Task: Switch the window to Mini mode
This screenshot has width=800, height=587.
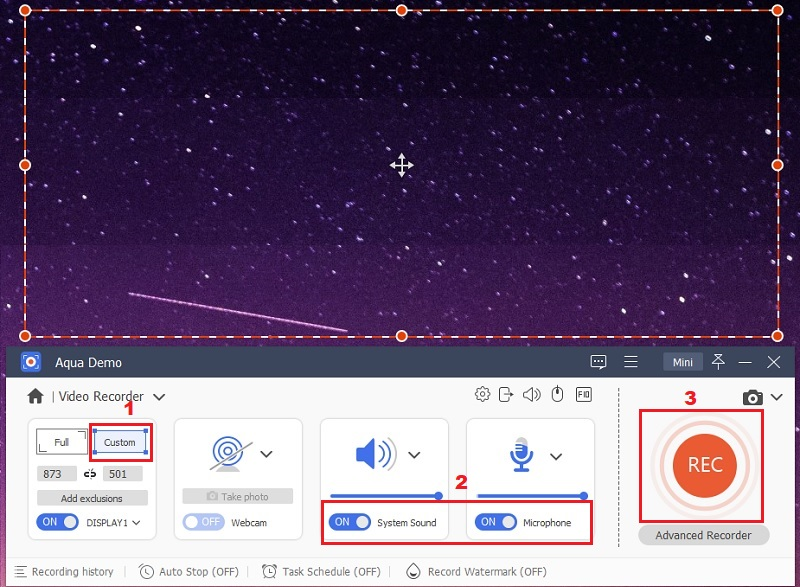Action: (683, 362)
